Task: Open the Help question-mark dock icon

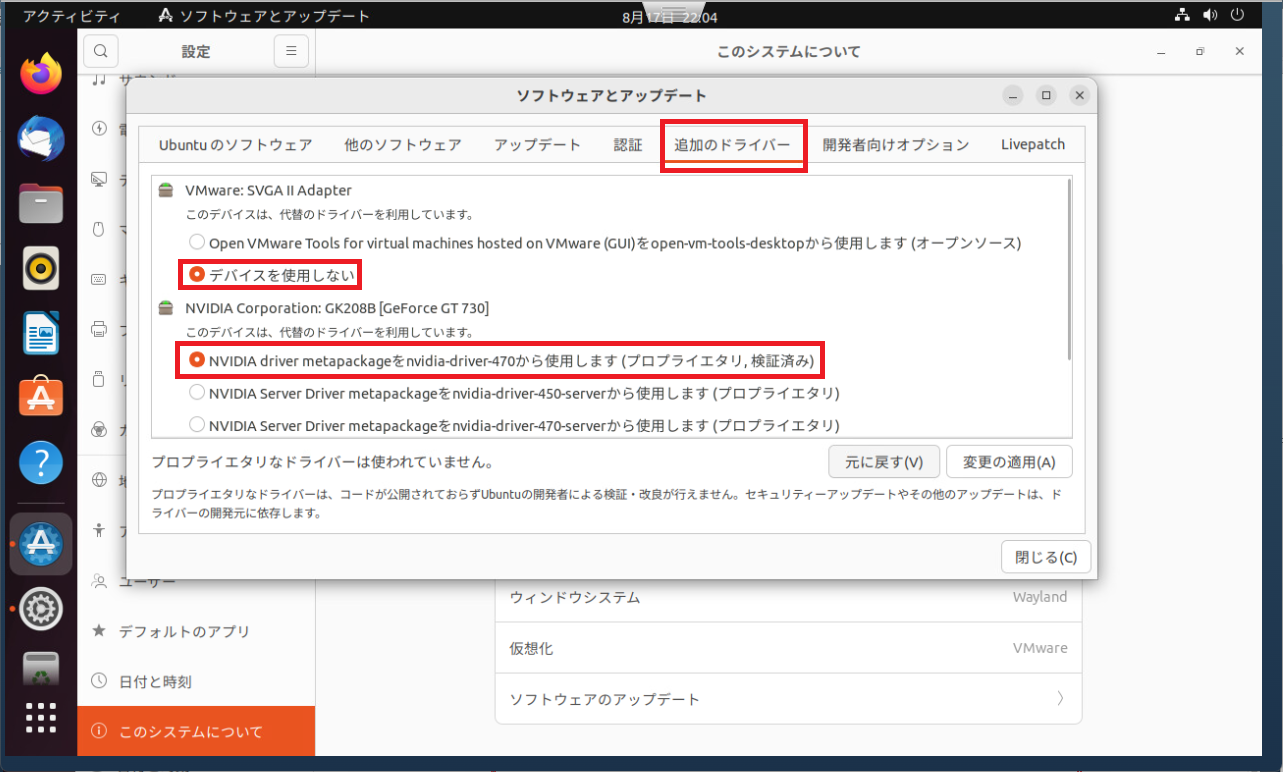Action: coord(41,463)
